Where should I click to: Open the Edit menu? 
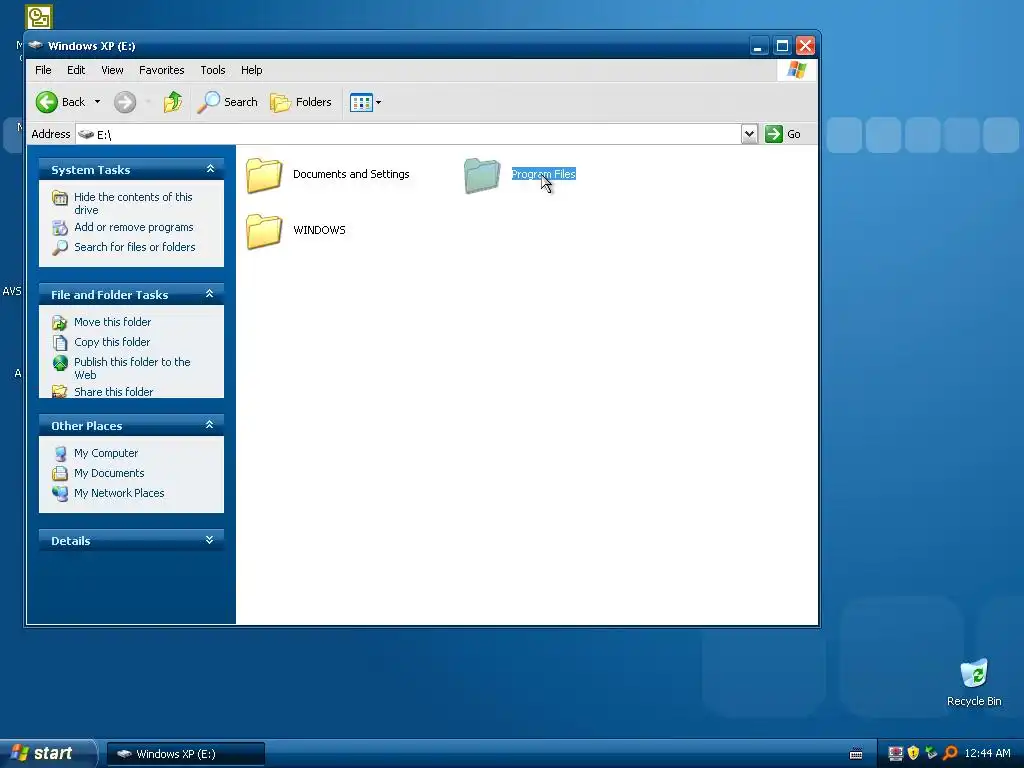tap(76, 70)
